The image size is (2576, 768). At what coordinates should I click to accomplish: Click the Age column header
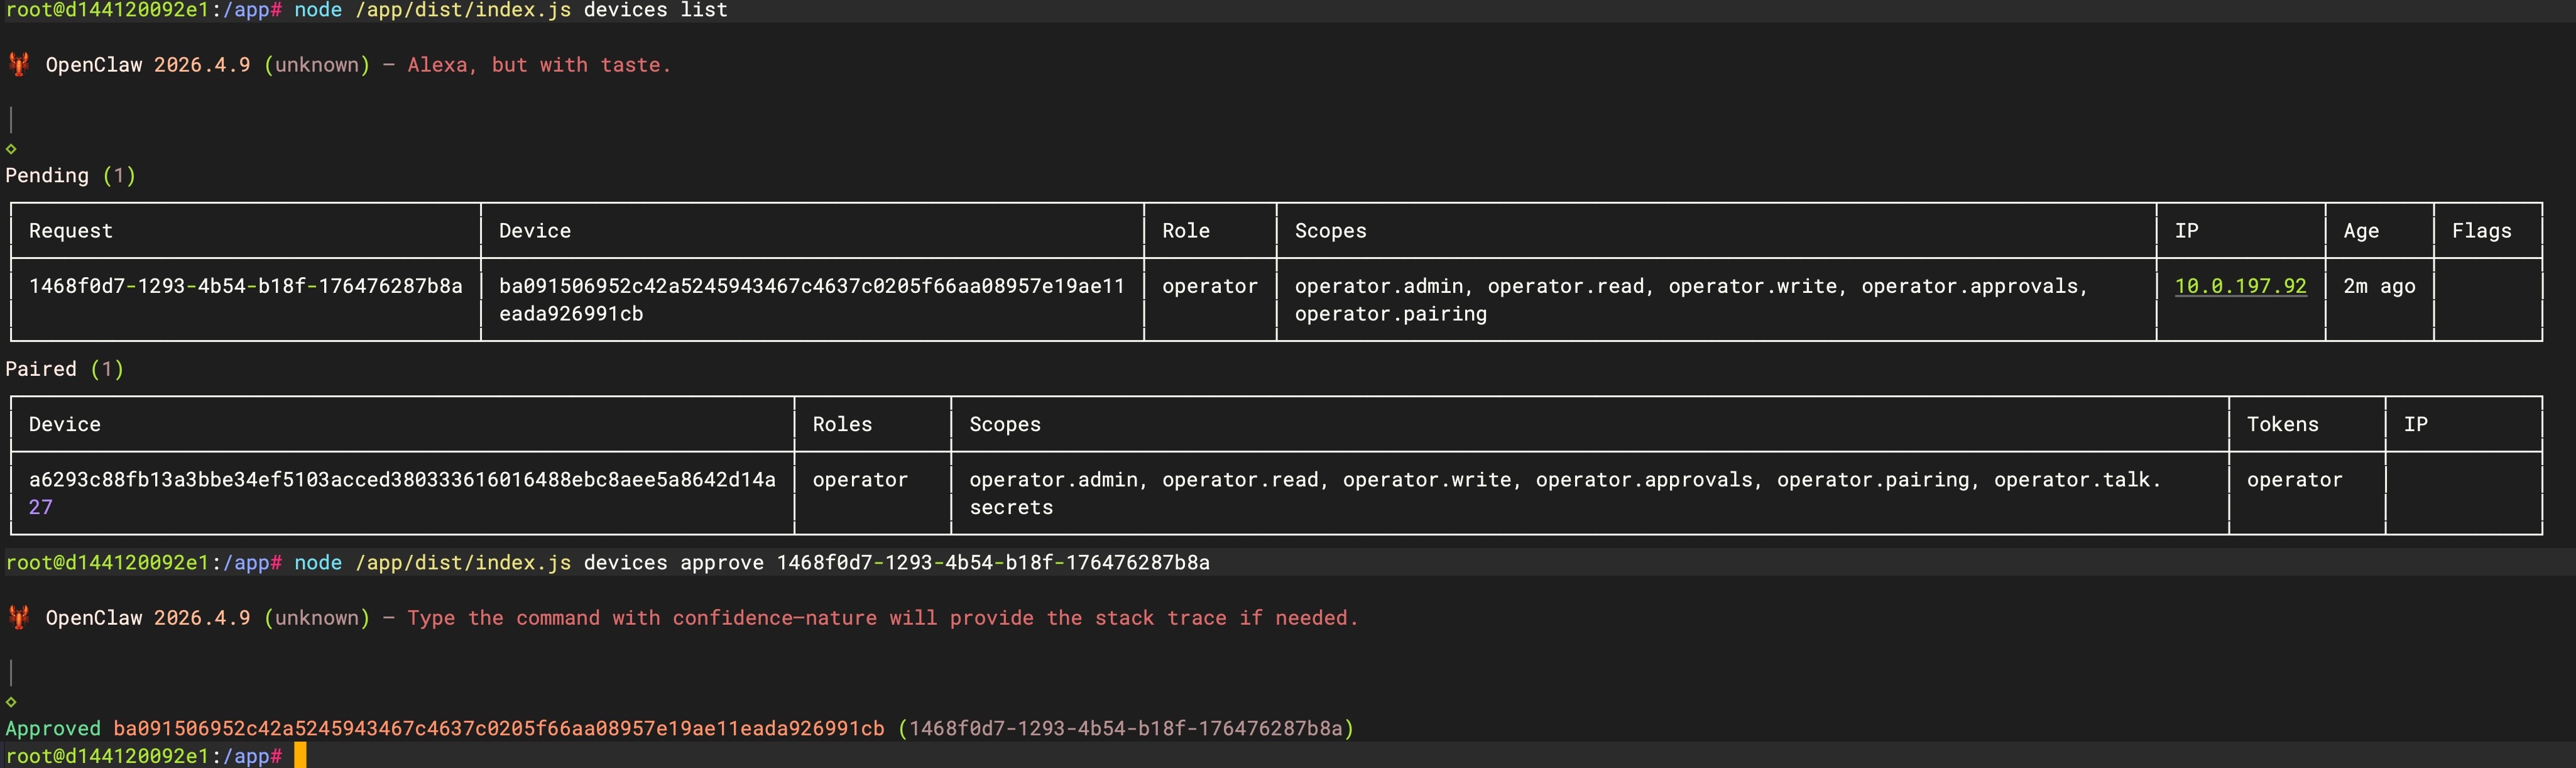(x=2361, y=231)
